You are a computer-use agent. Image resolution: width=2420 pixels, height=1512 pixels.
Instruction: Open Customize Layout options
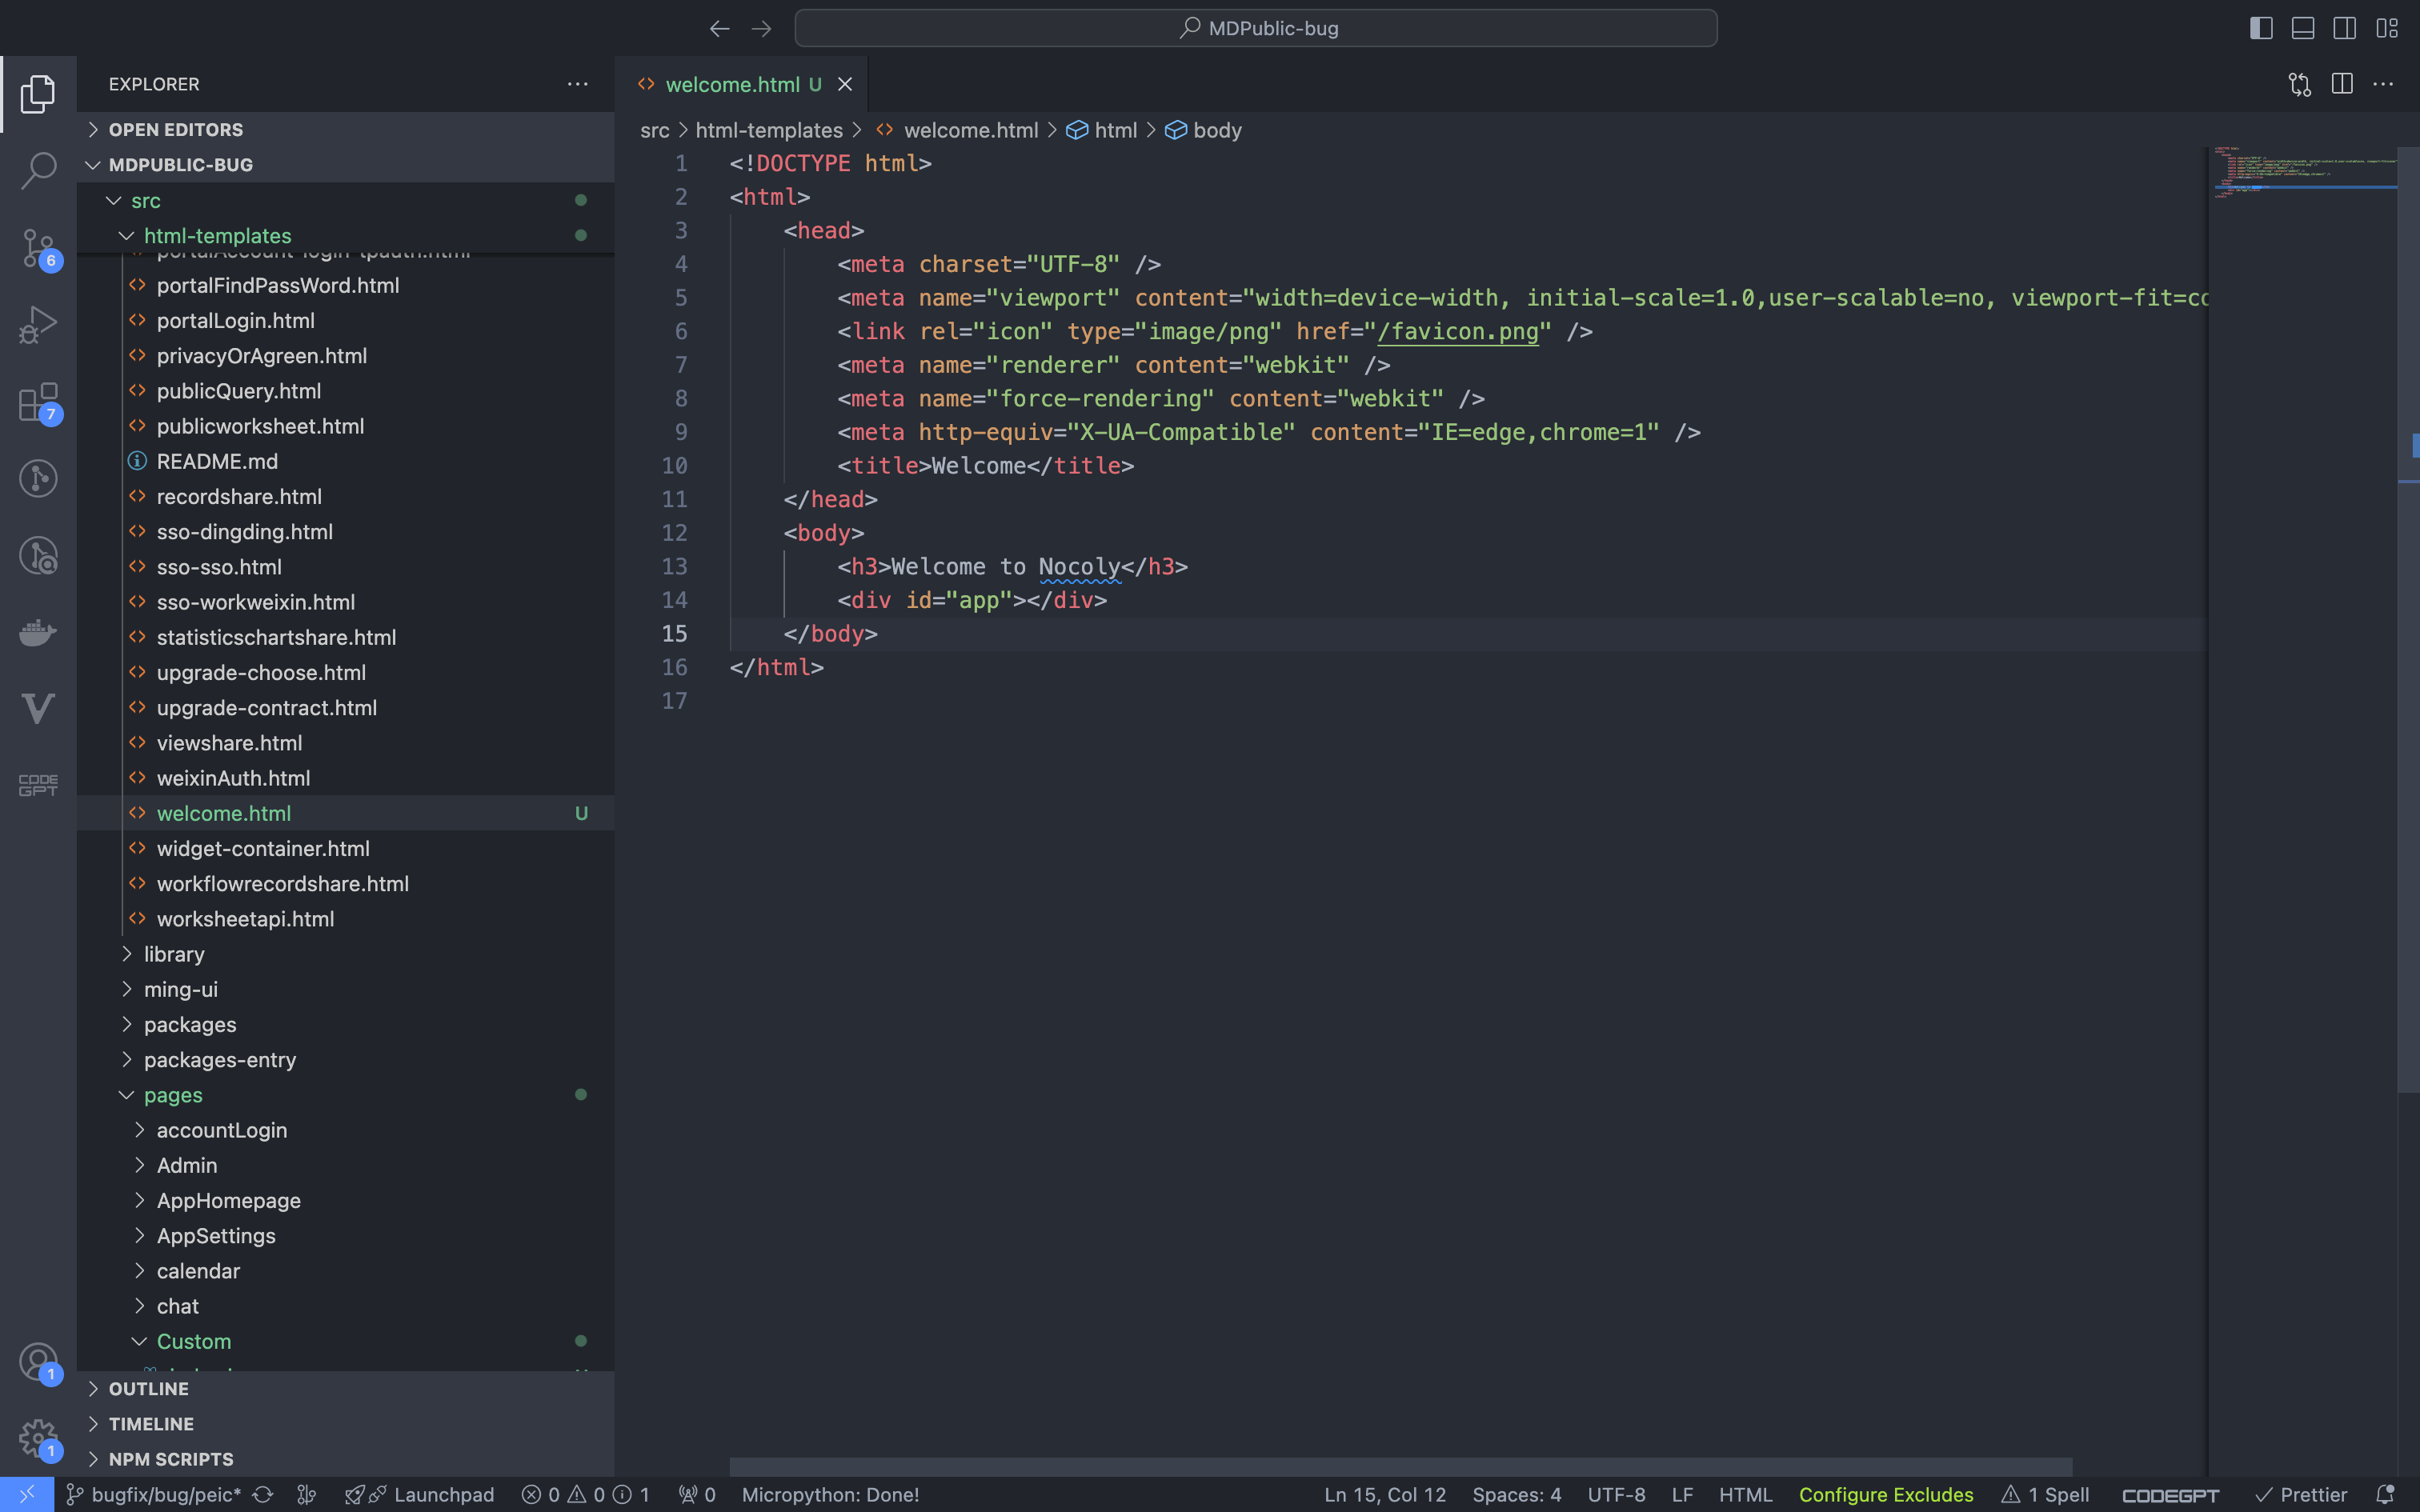click(2387, 28)
